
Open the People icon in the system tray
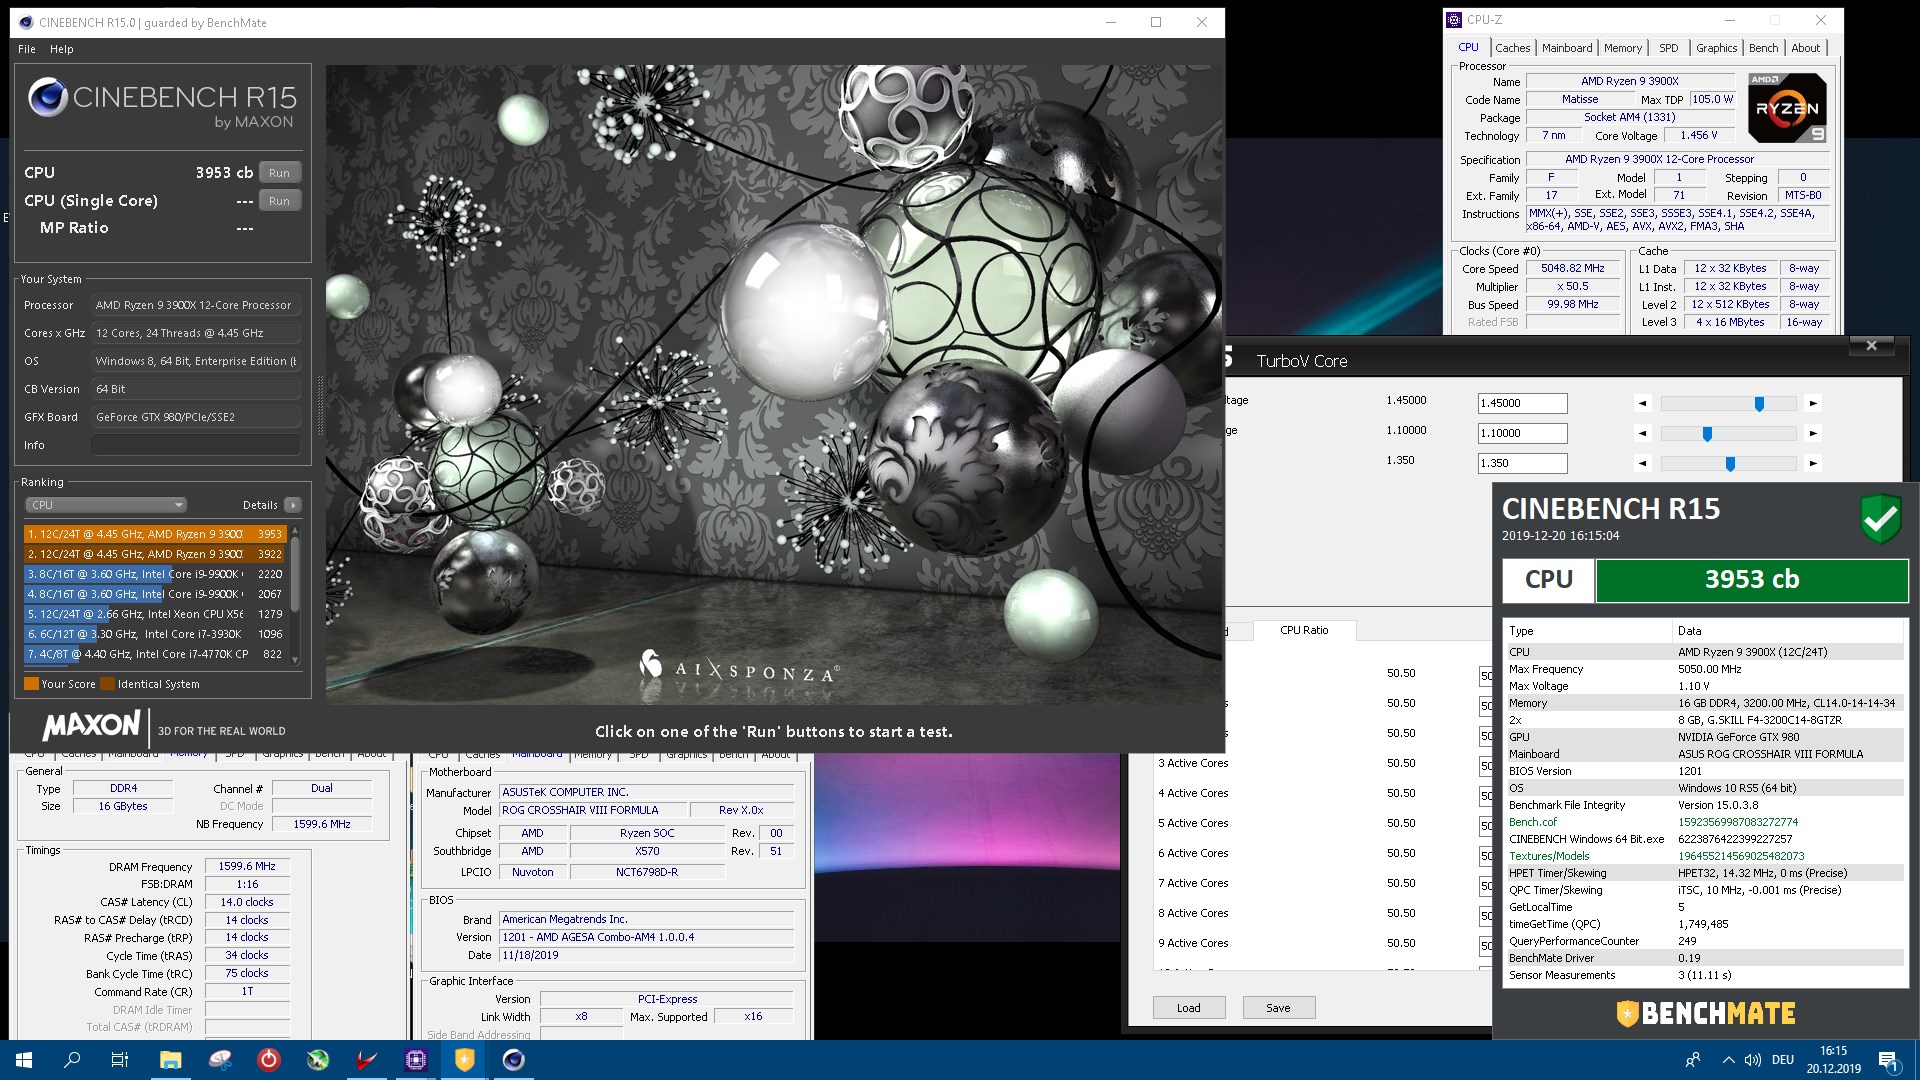tap(1693, 1060)
